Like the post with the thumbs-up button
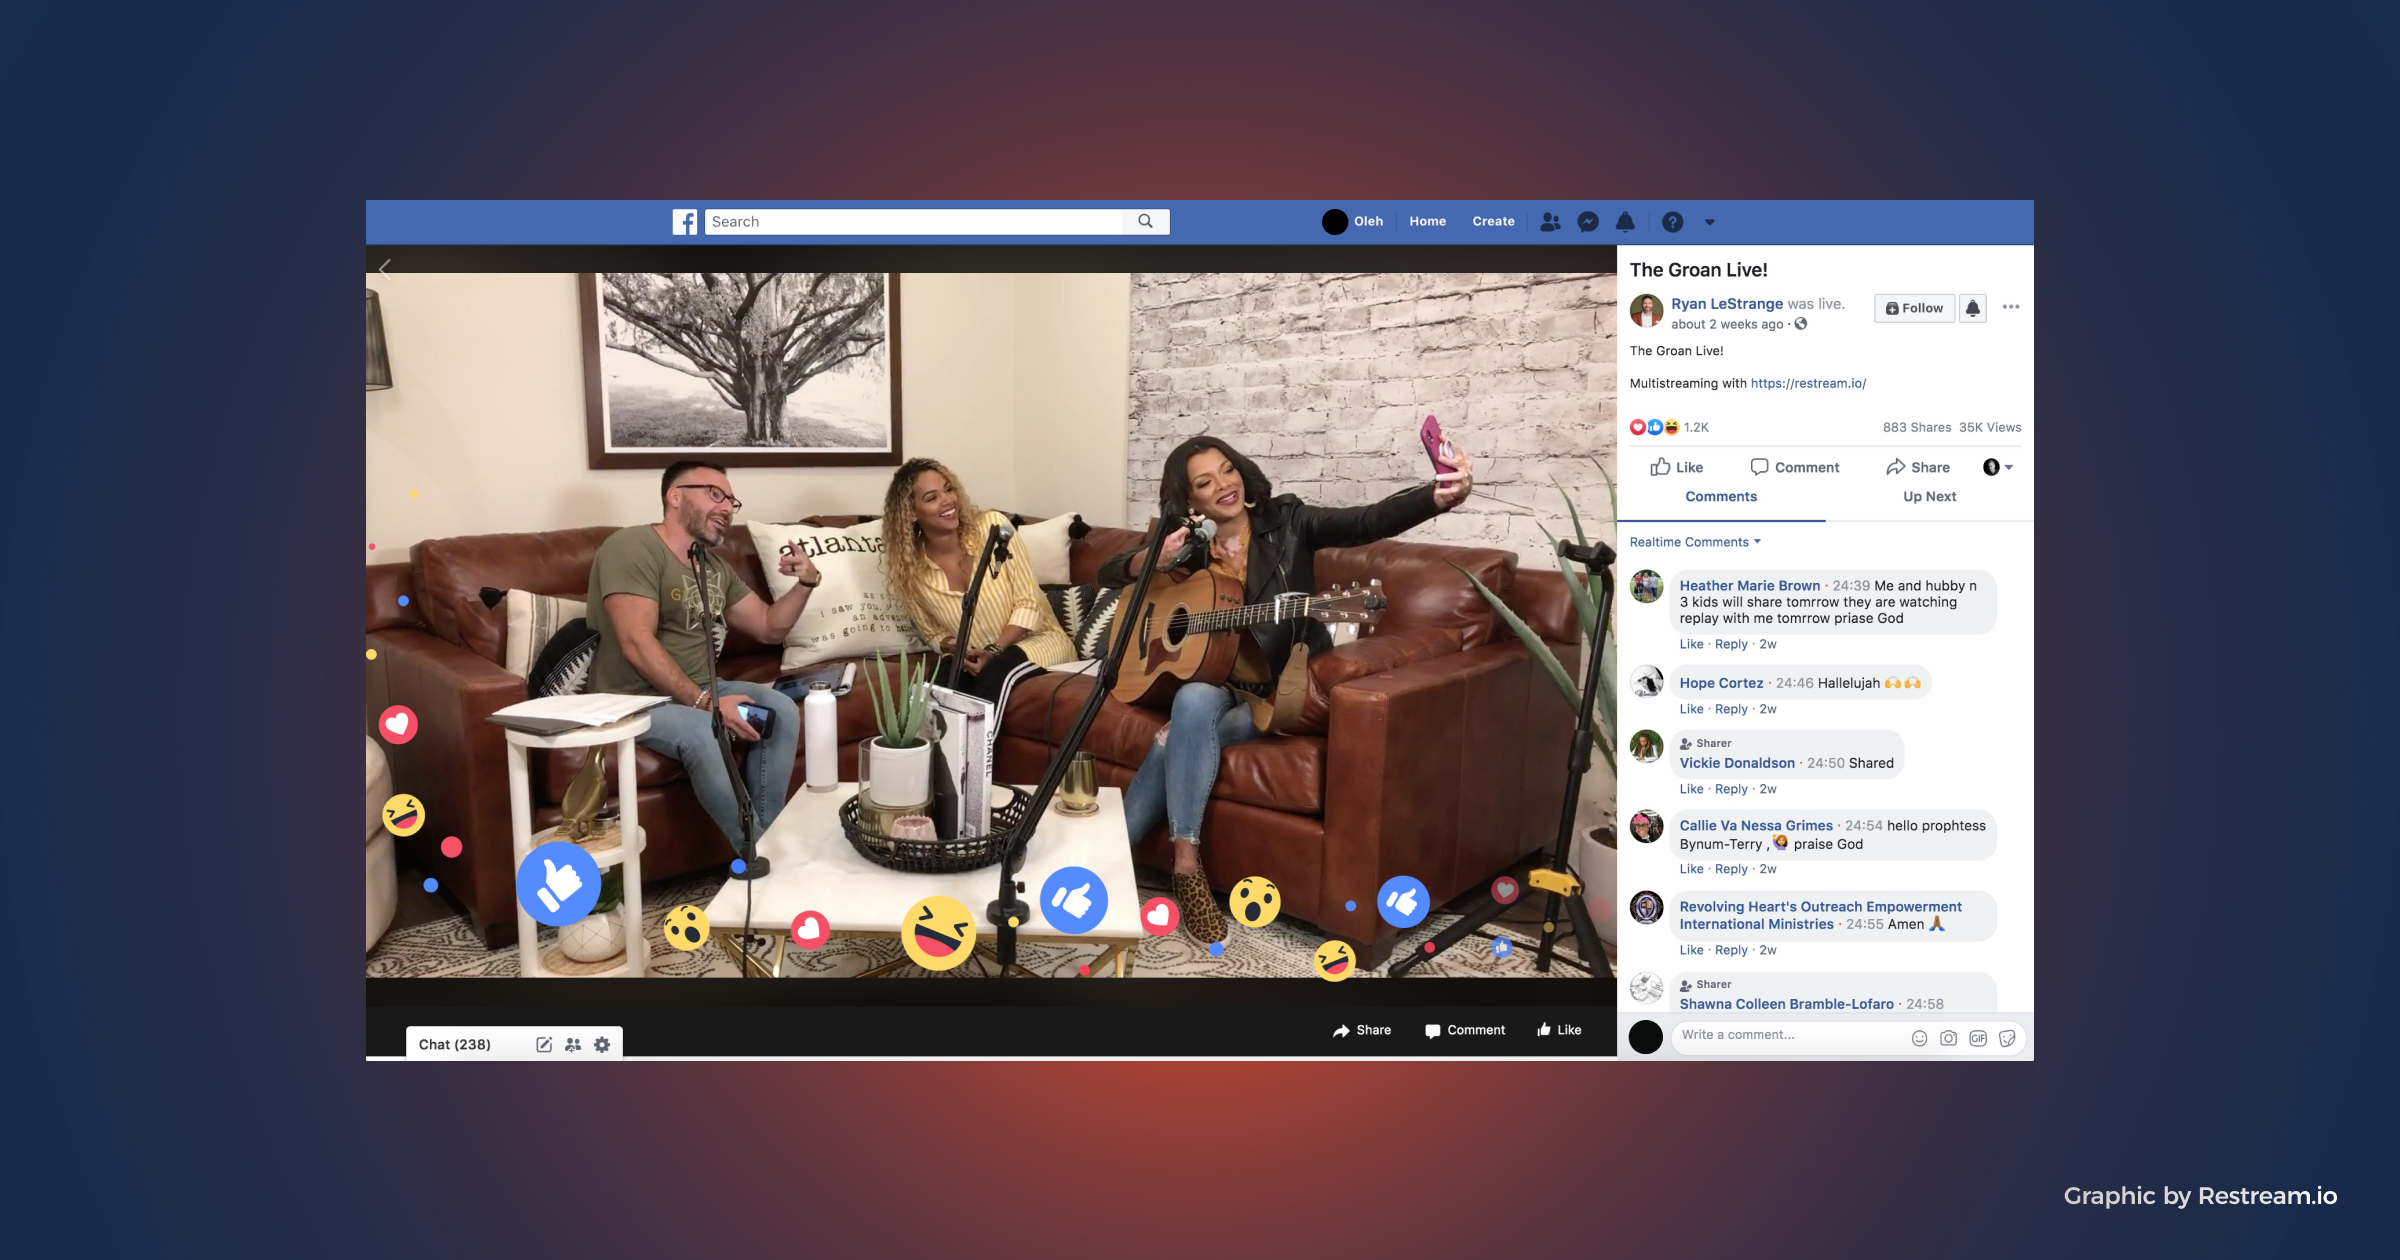2400x1260 pixels. (x=1677, y=467)
